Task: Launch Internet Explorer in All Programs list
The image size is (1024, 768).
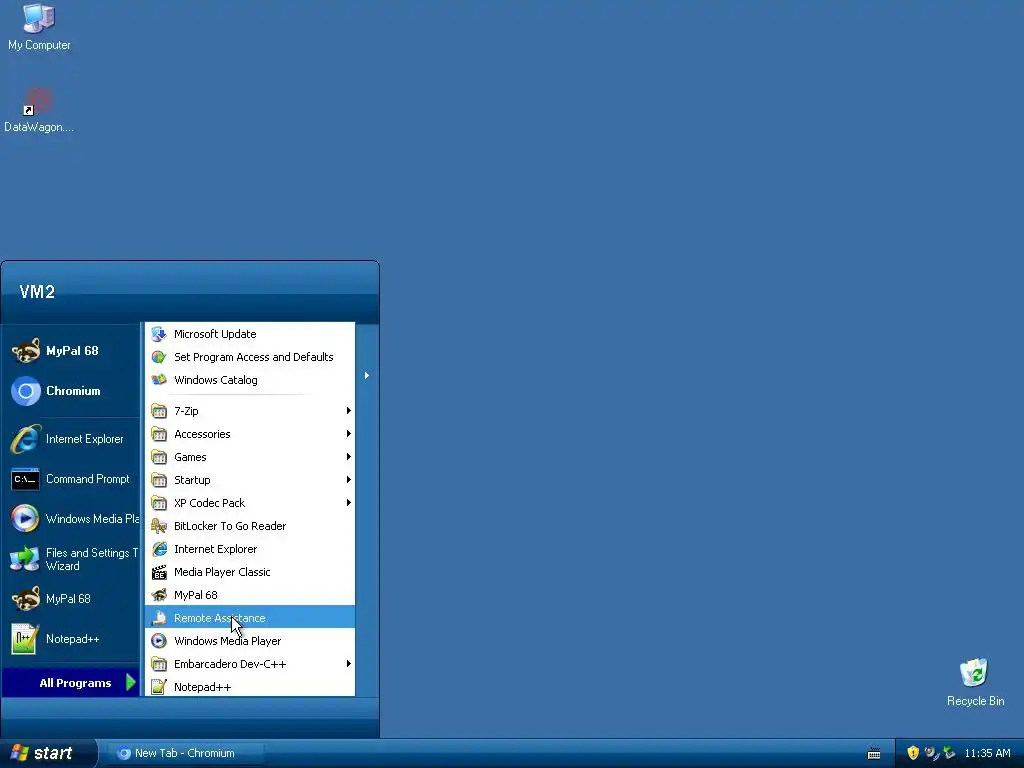Action: 249,549
